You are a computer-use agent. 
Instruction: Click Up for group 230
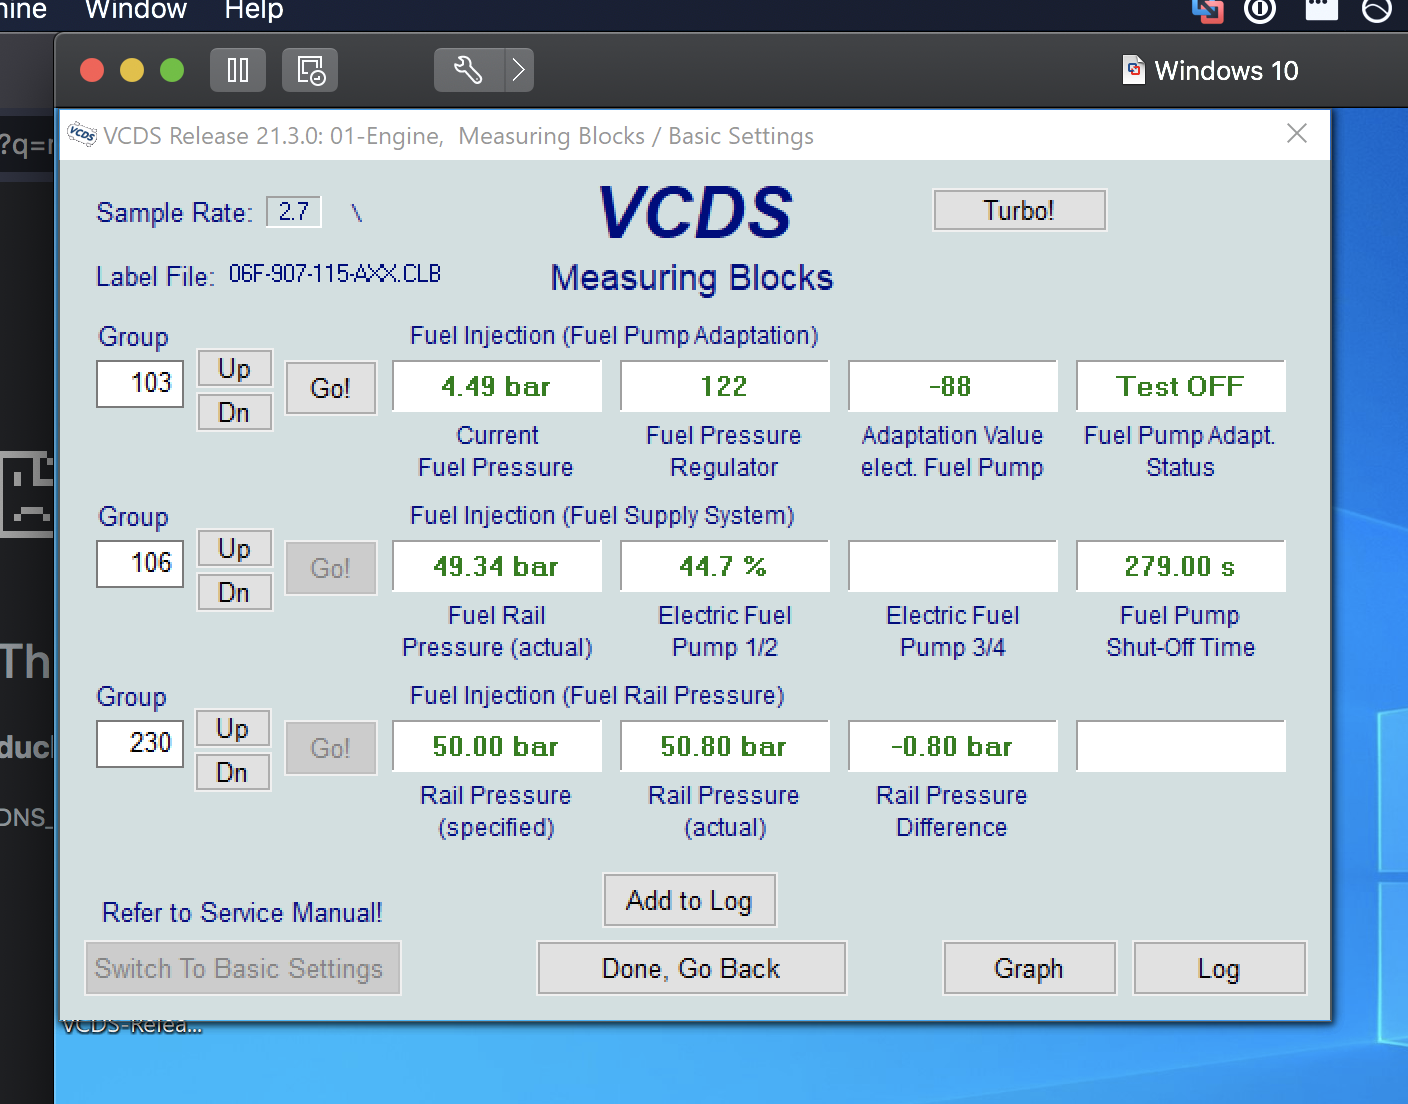tap(233, 728)
